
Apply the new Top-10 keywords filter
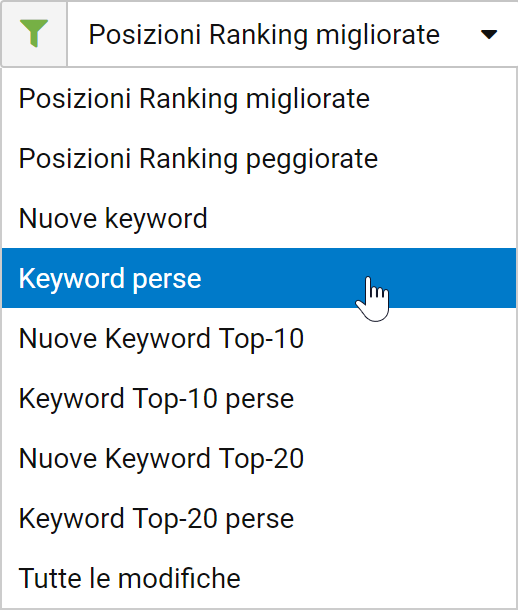coord(259,338)
